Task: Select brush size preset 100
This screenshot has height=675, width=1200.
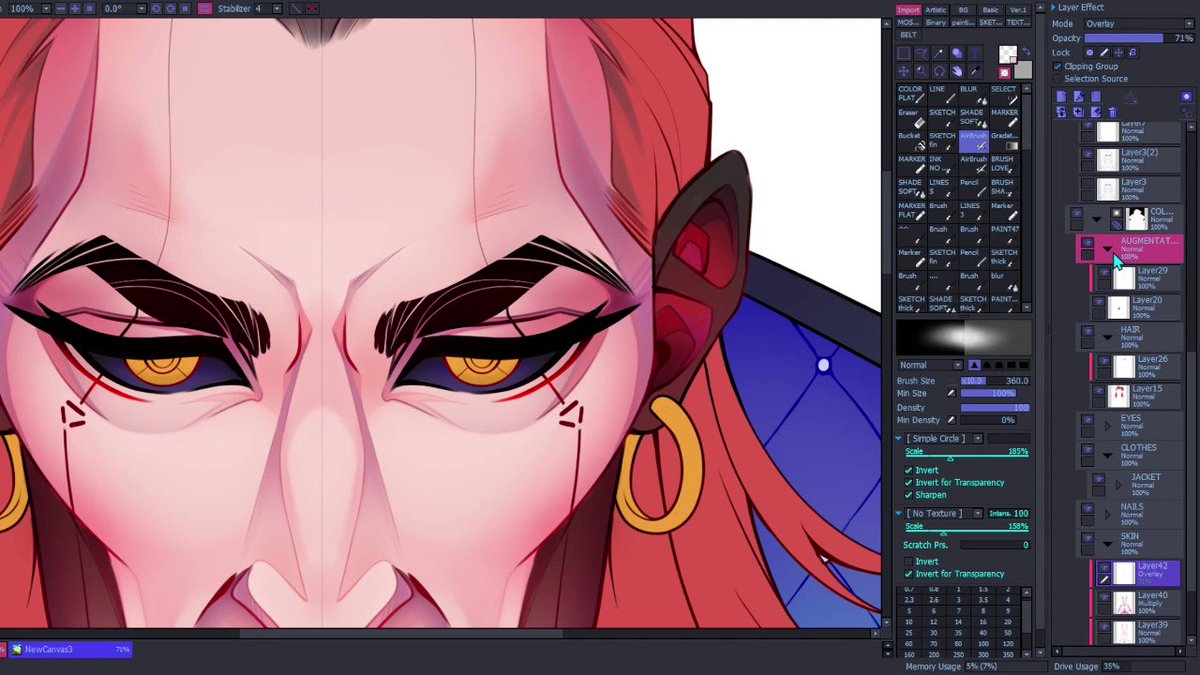Action: pyautogui.click(x=983, y=643)
